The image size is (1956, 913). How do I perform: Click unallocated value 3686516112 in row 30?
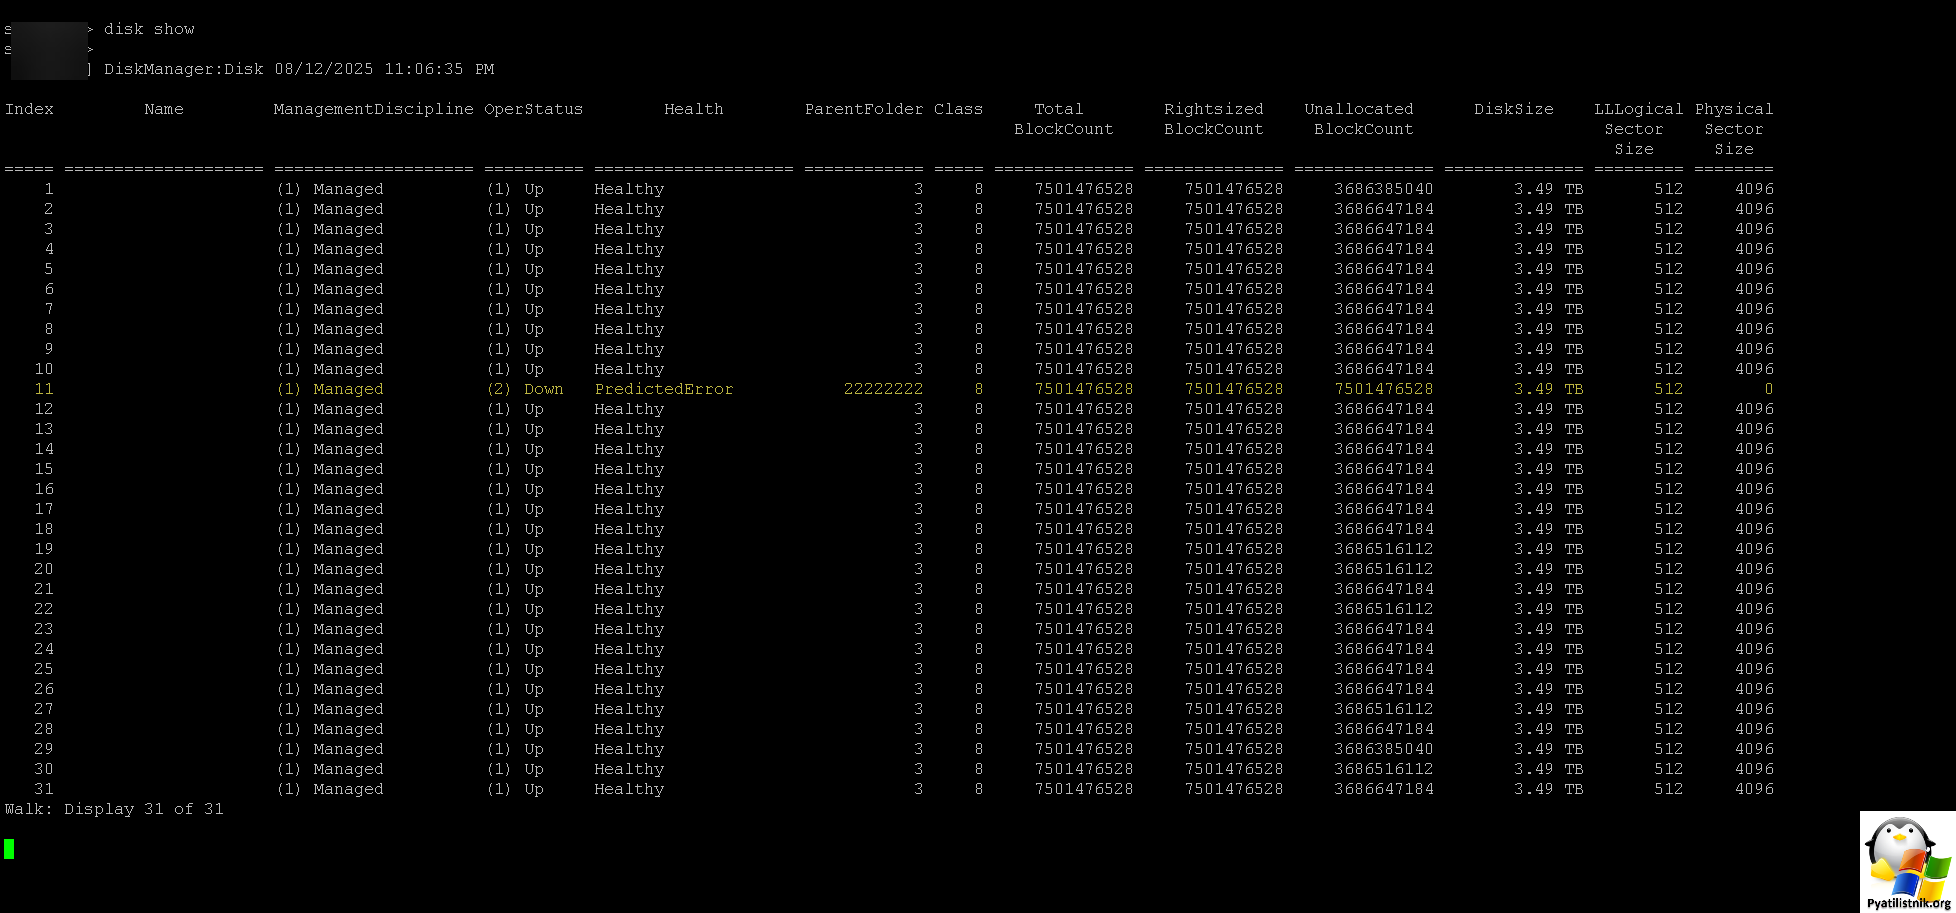coord(1384,769)
